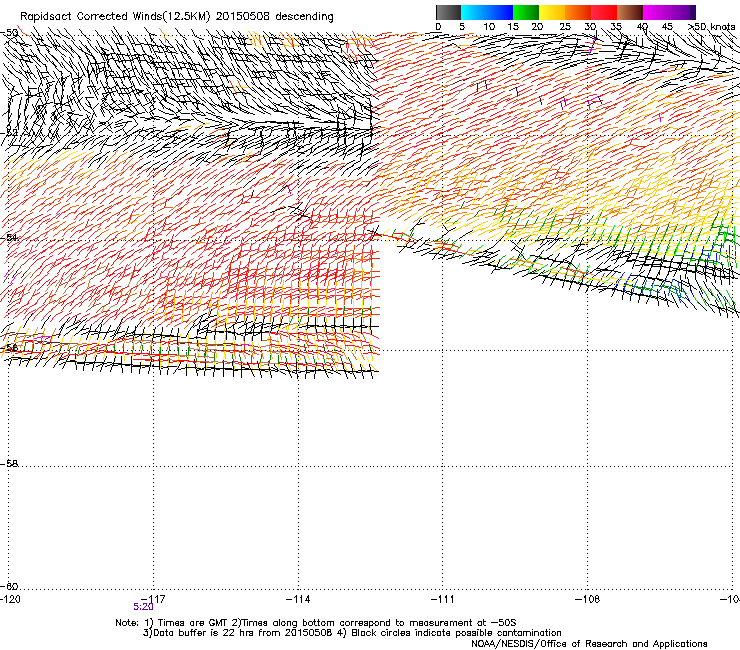This screenshot has width=740, height=650.
Task: Click the blue 10-15 knots legend segment
Action: pyautogui.click(x=500, y=12)
